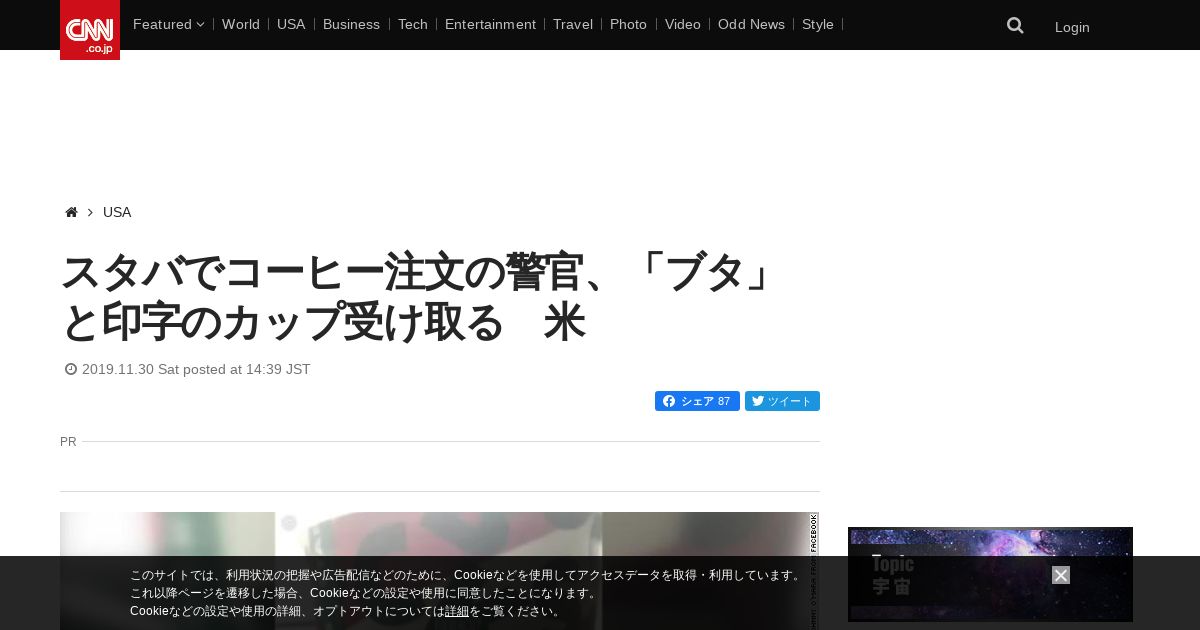
Task: Click the article headline スタバでコーヒー注文の警官
Action: (420, 297)
